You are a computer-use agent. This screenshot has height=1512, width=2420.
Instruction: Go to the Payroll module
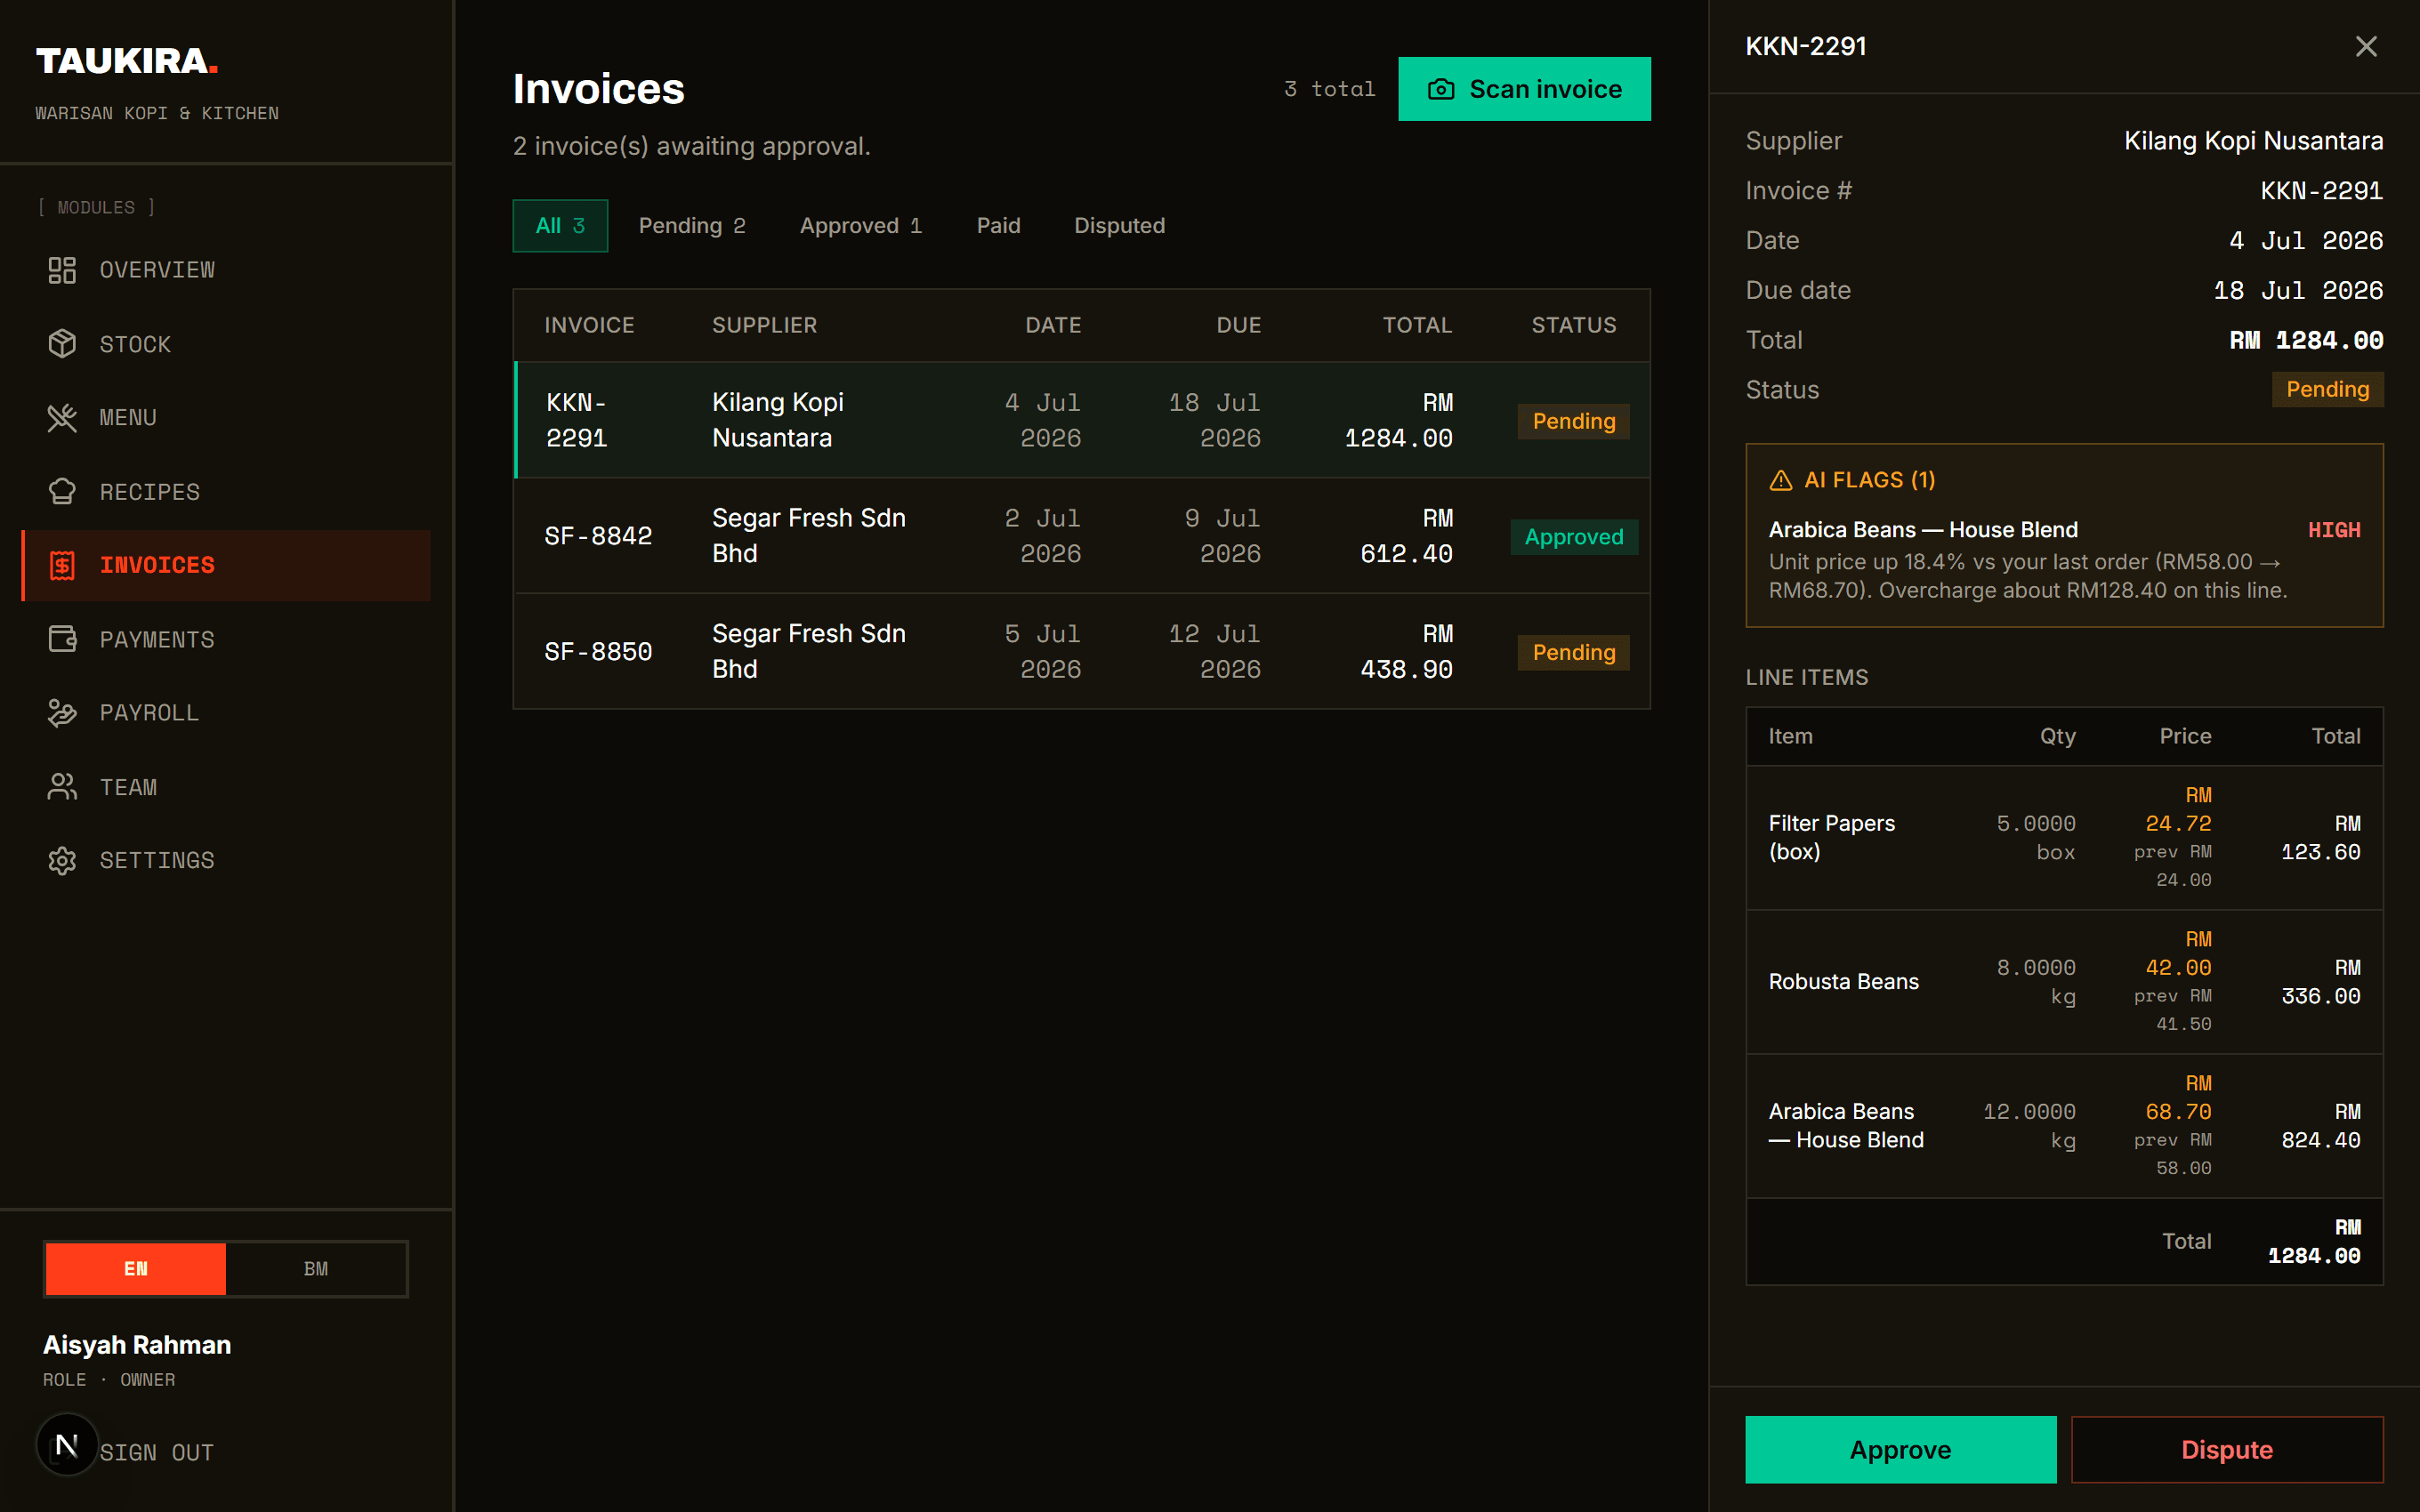tap(226, 713)
